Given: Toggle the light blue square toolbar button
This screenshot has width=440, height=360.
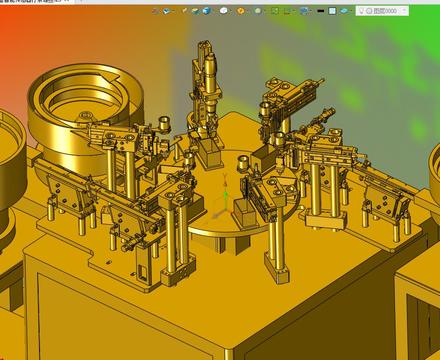Looking at the screenshot, I should point(332,11).
